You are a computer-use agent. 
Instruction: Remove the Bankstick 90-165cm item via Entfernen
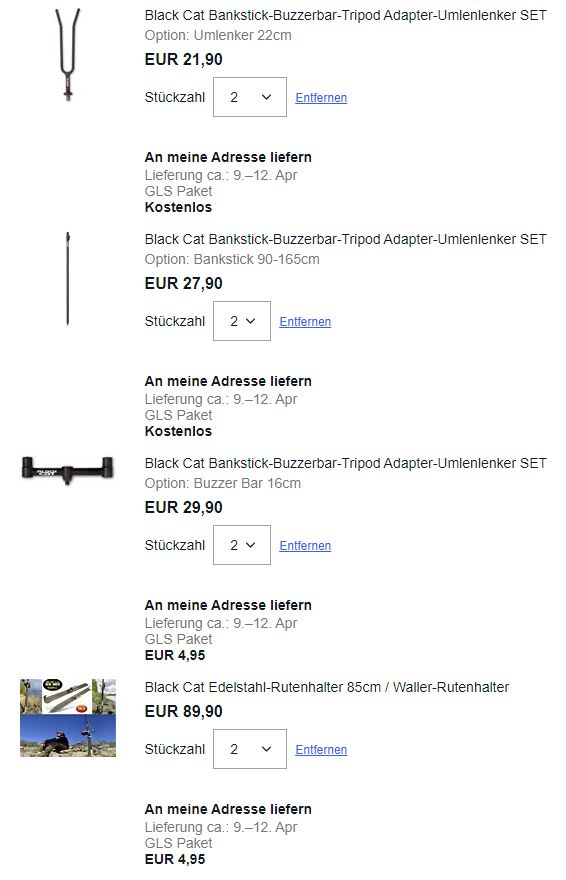point(305,322)
